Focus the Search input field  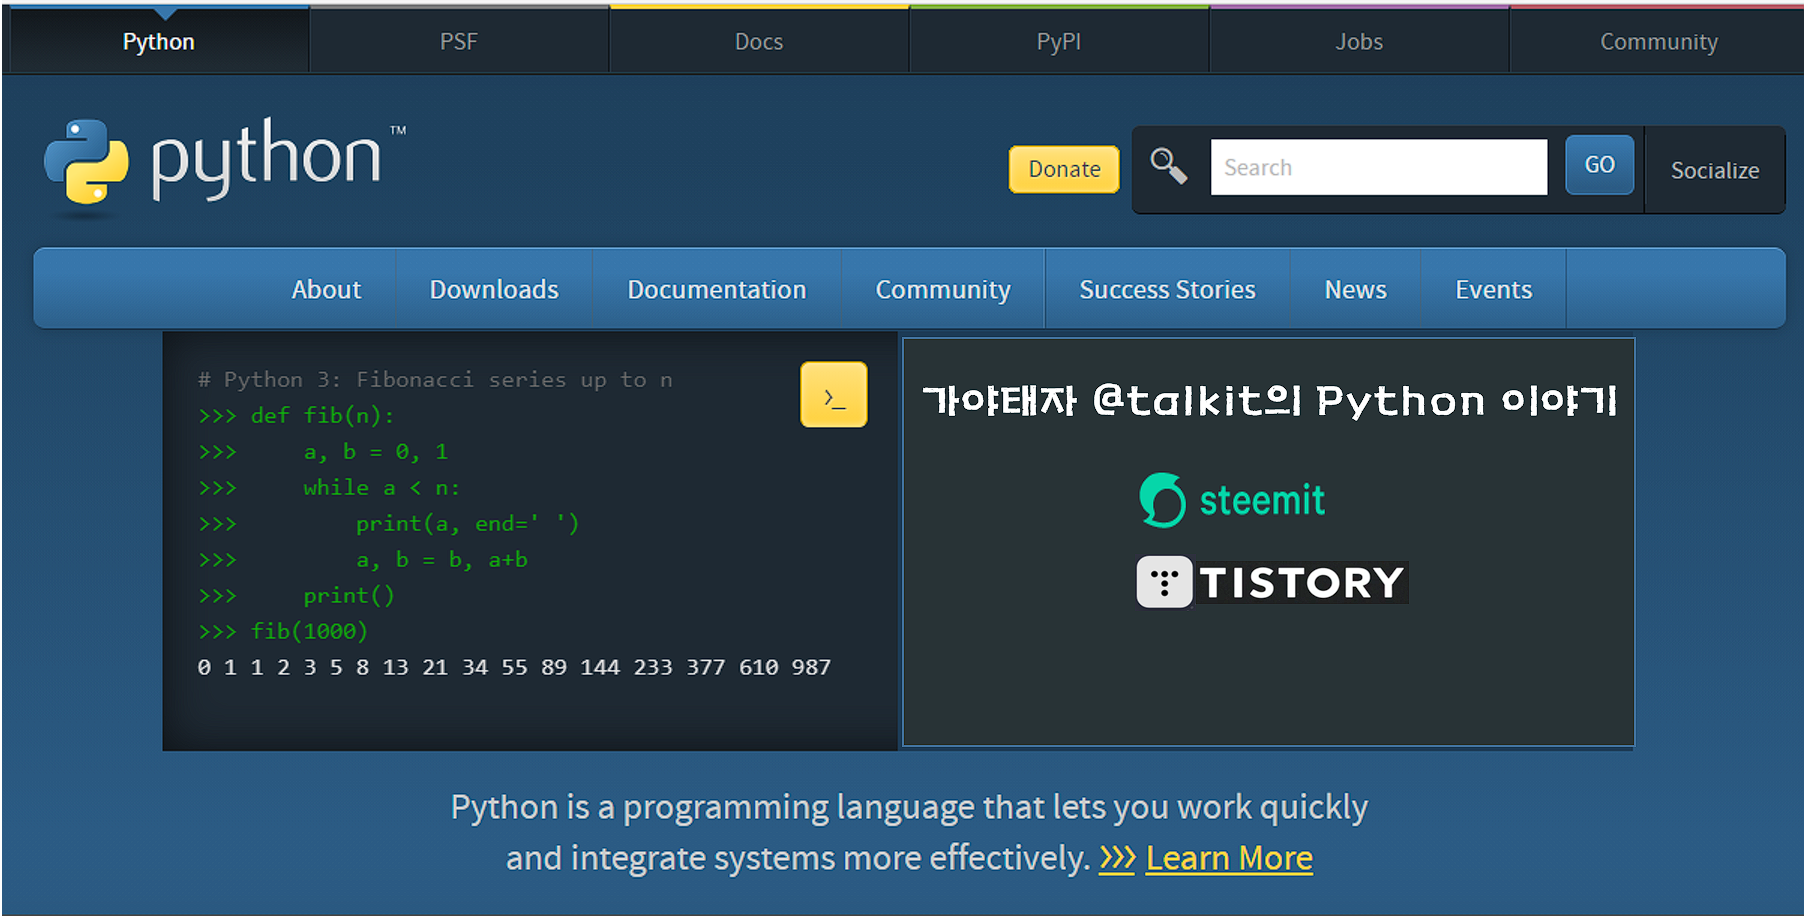1378,167
